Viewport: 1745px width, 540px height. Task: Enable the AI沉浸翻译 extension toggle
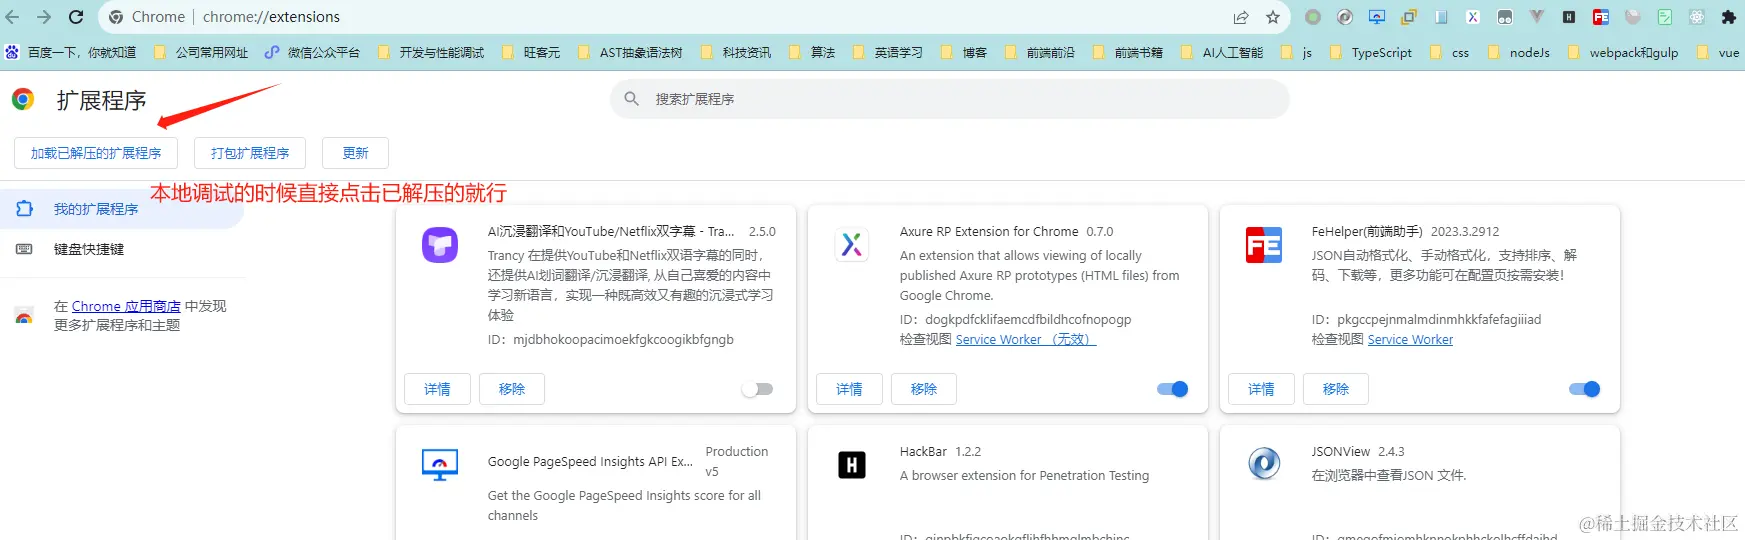click(x=757, y=389)
